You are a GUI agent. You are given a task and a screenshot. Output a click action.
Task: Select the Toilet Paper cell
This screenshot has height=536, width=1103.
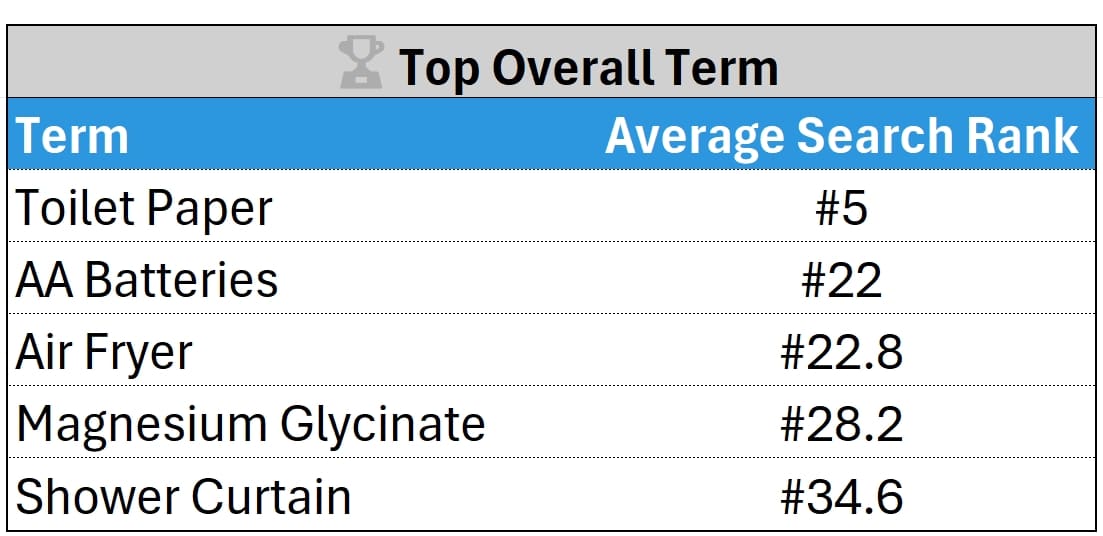pos(144,208)
